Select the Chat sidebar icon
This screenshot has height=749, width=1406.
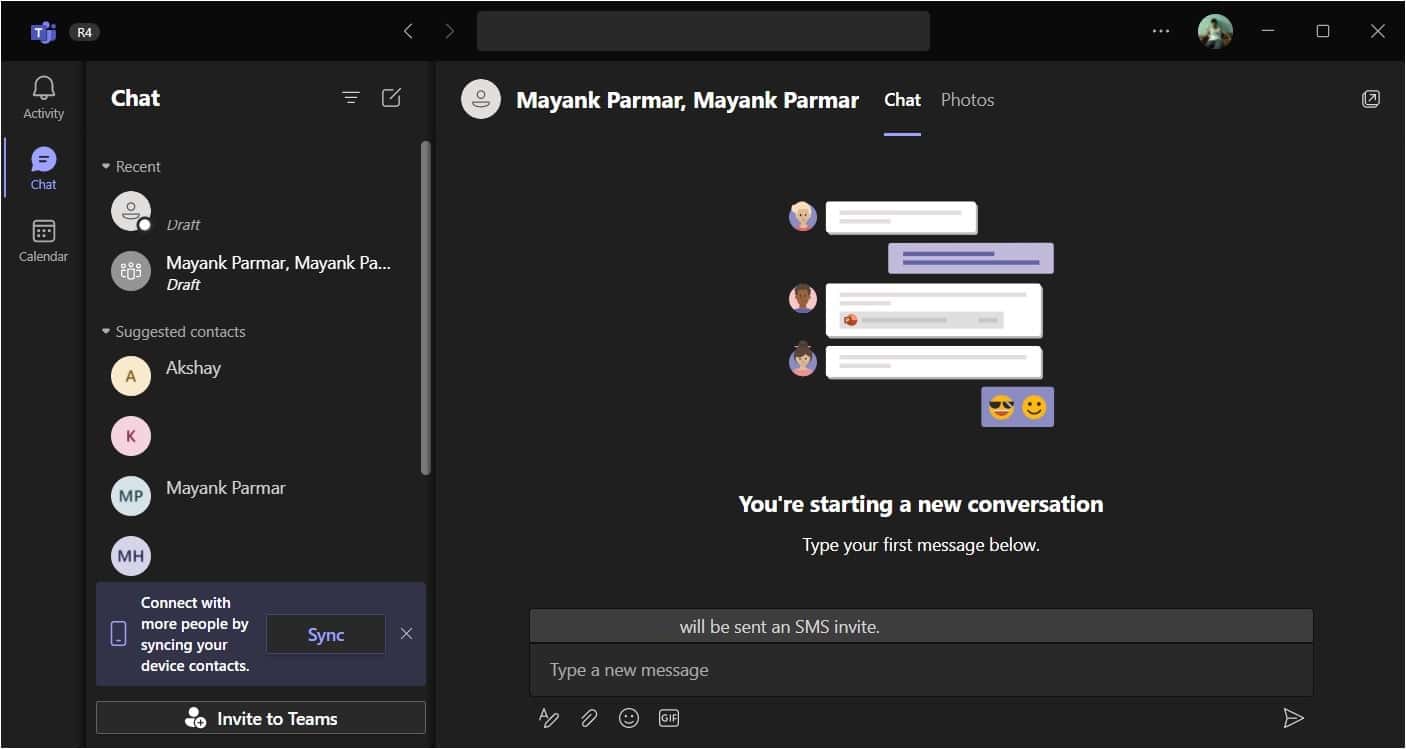(x=43, y=168)
